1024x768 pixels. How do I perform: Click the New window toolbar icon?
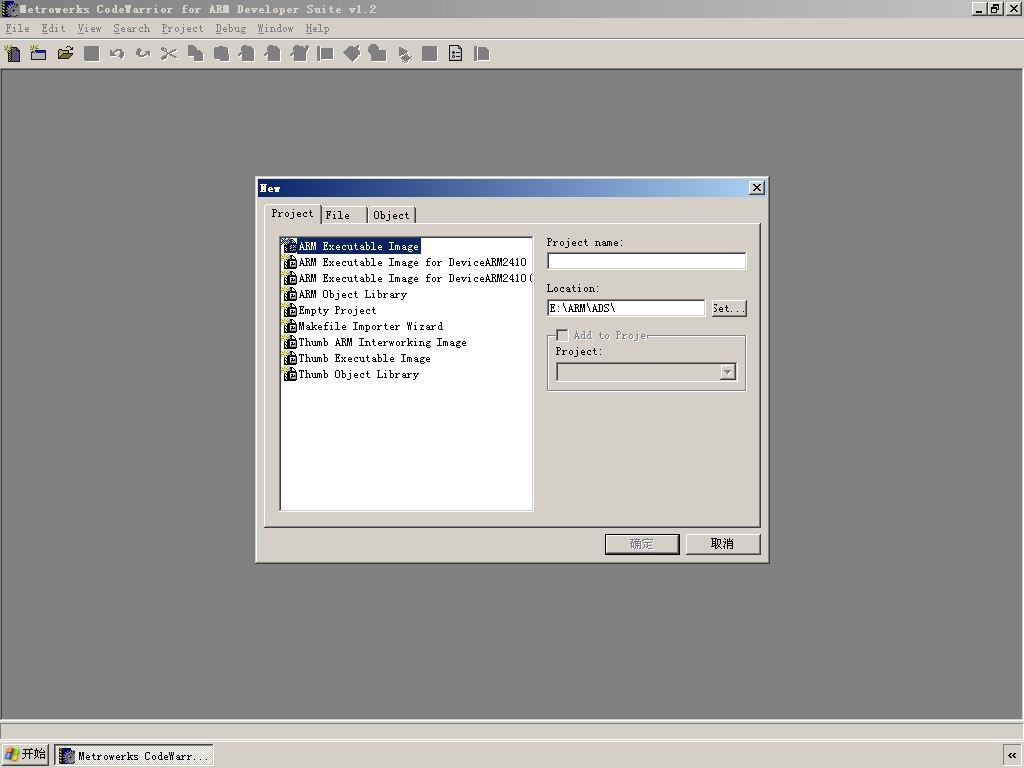pyautogui.click(x=39, y=54)
